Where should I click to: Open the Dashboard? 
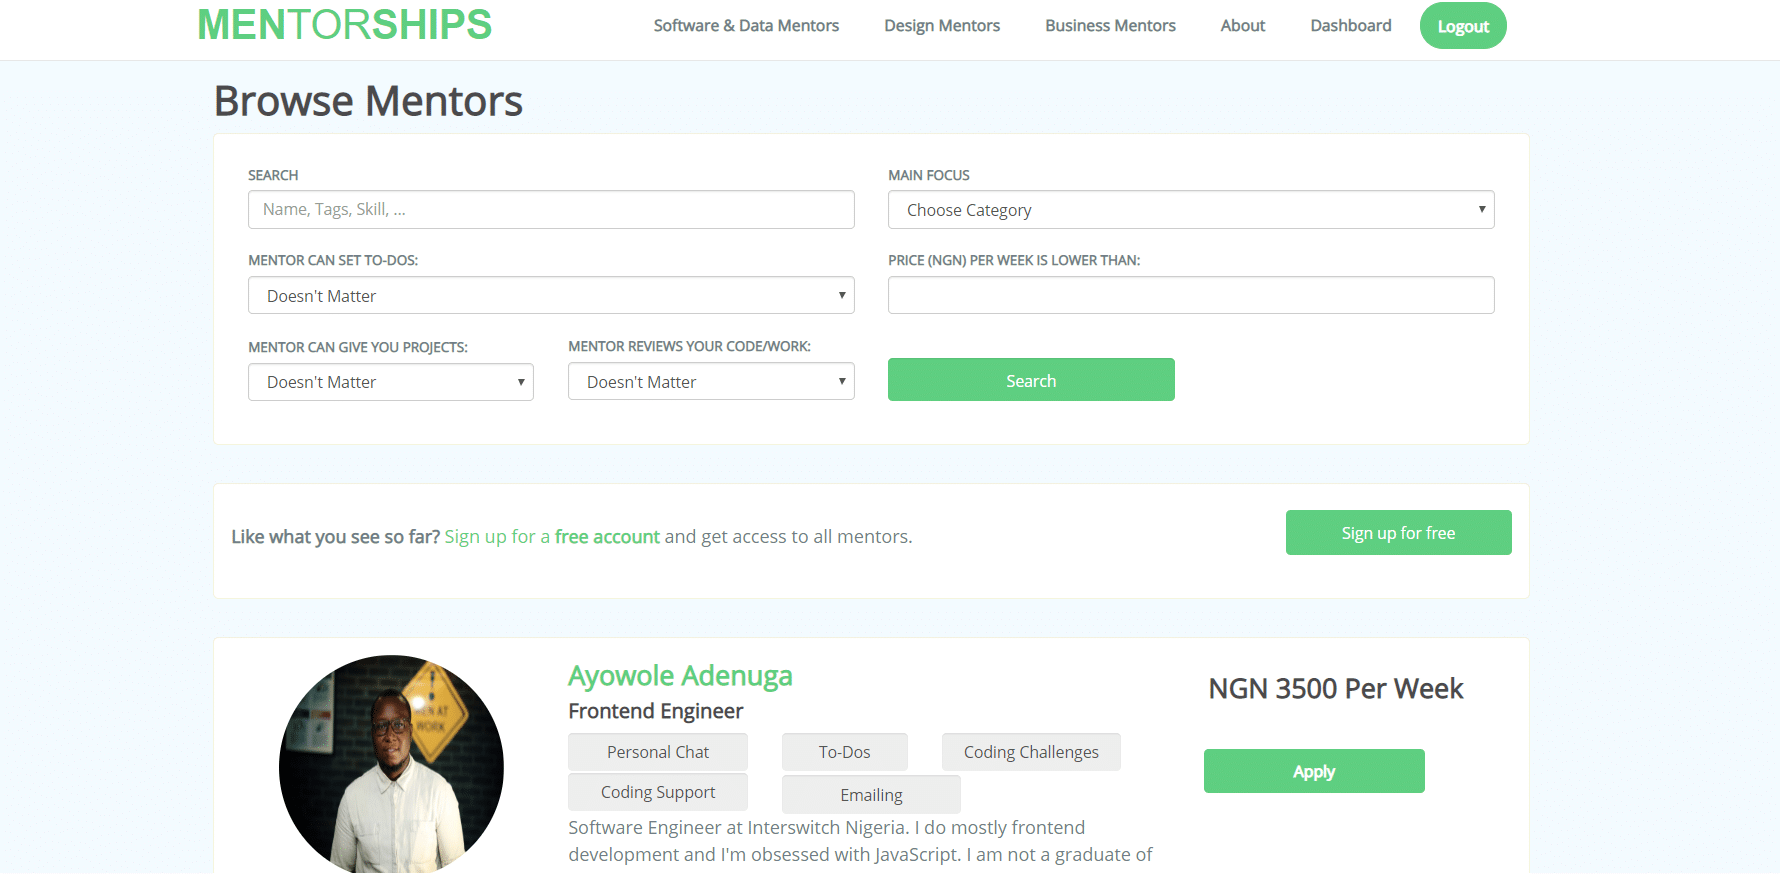click(x=1351, y=26)
